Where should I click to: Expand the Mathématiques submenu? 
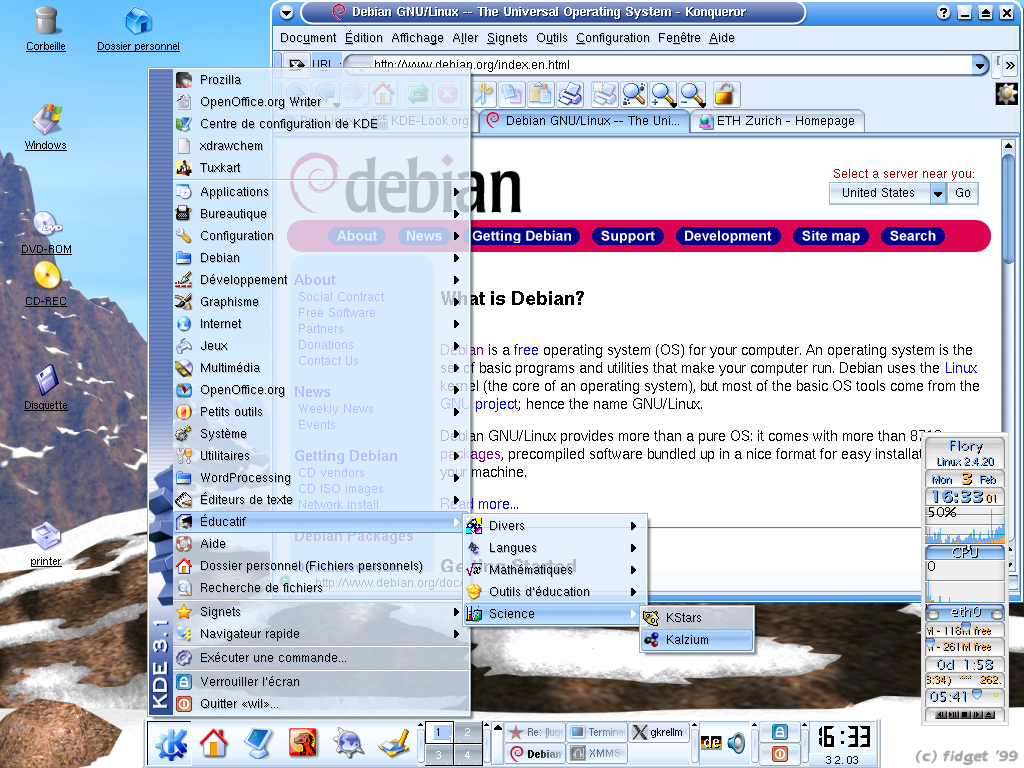[x=554, y=569]
